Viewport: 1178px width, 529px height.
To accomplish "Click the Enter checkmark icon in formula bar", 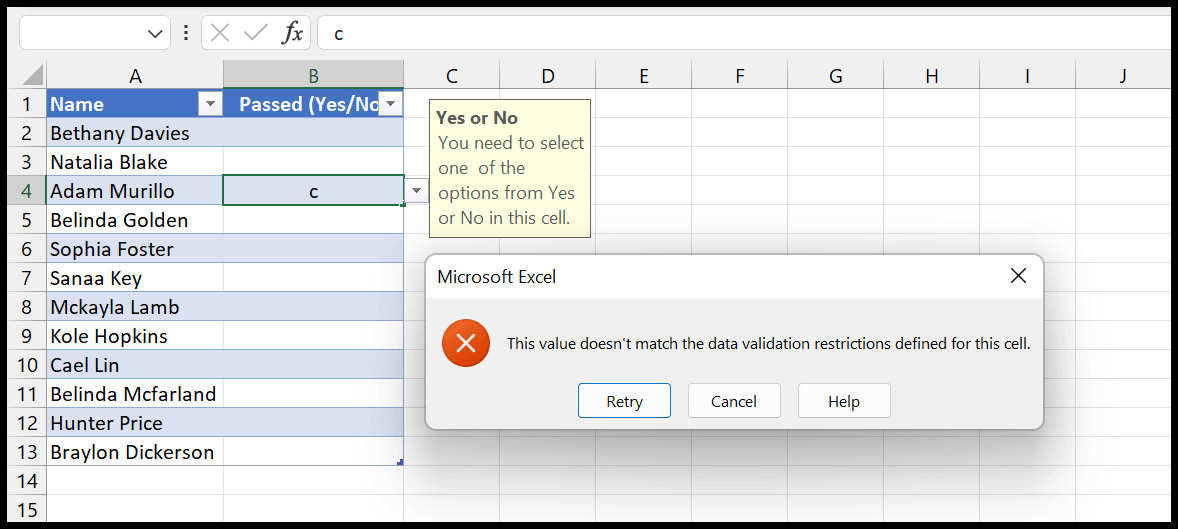I will (255, 33).
